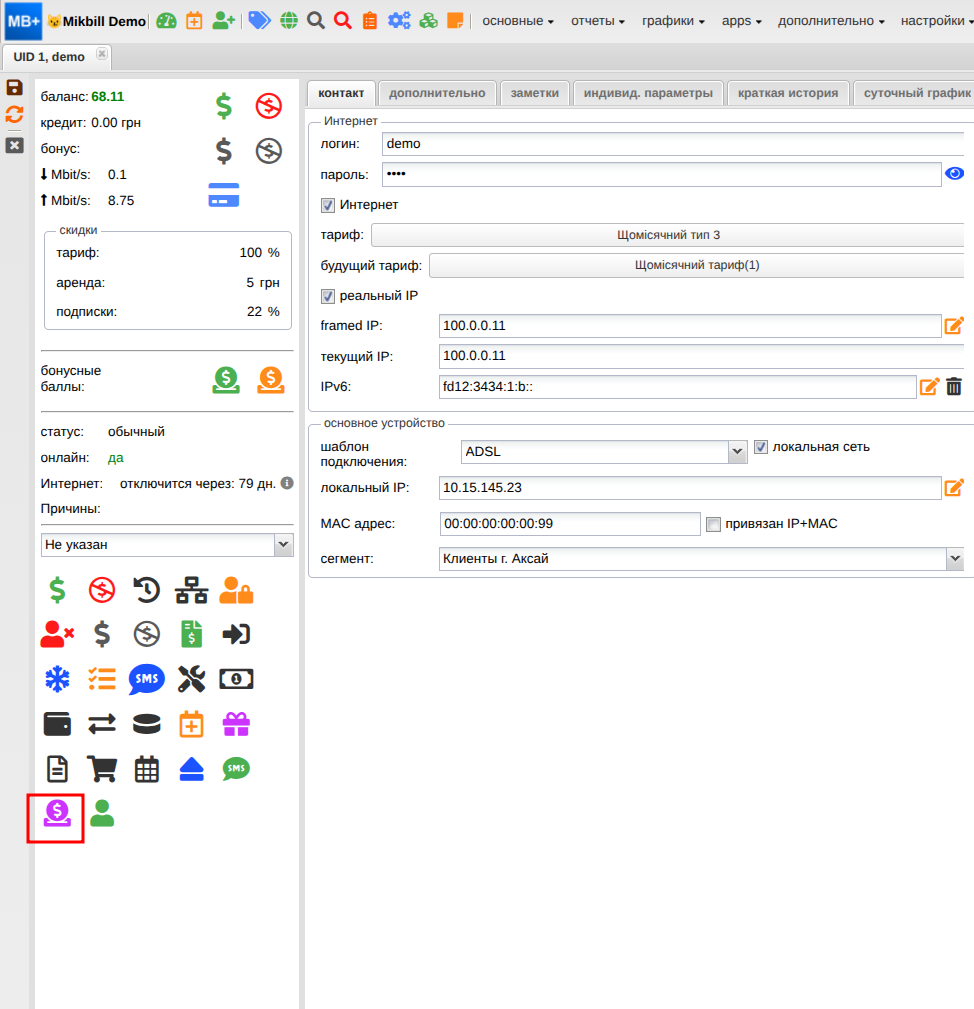Switch to краткая история tab

[x=787, y=93]
